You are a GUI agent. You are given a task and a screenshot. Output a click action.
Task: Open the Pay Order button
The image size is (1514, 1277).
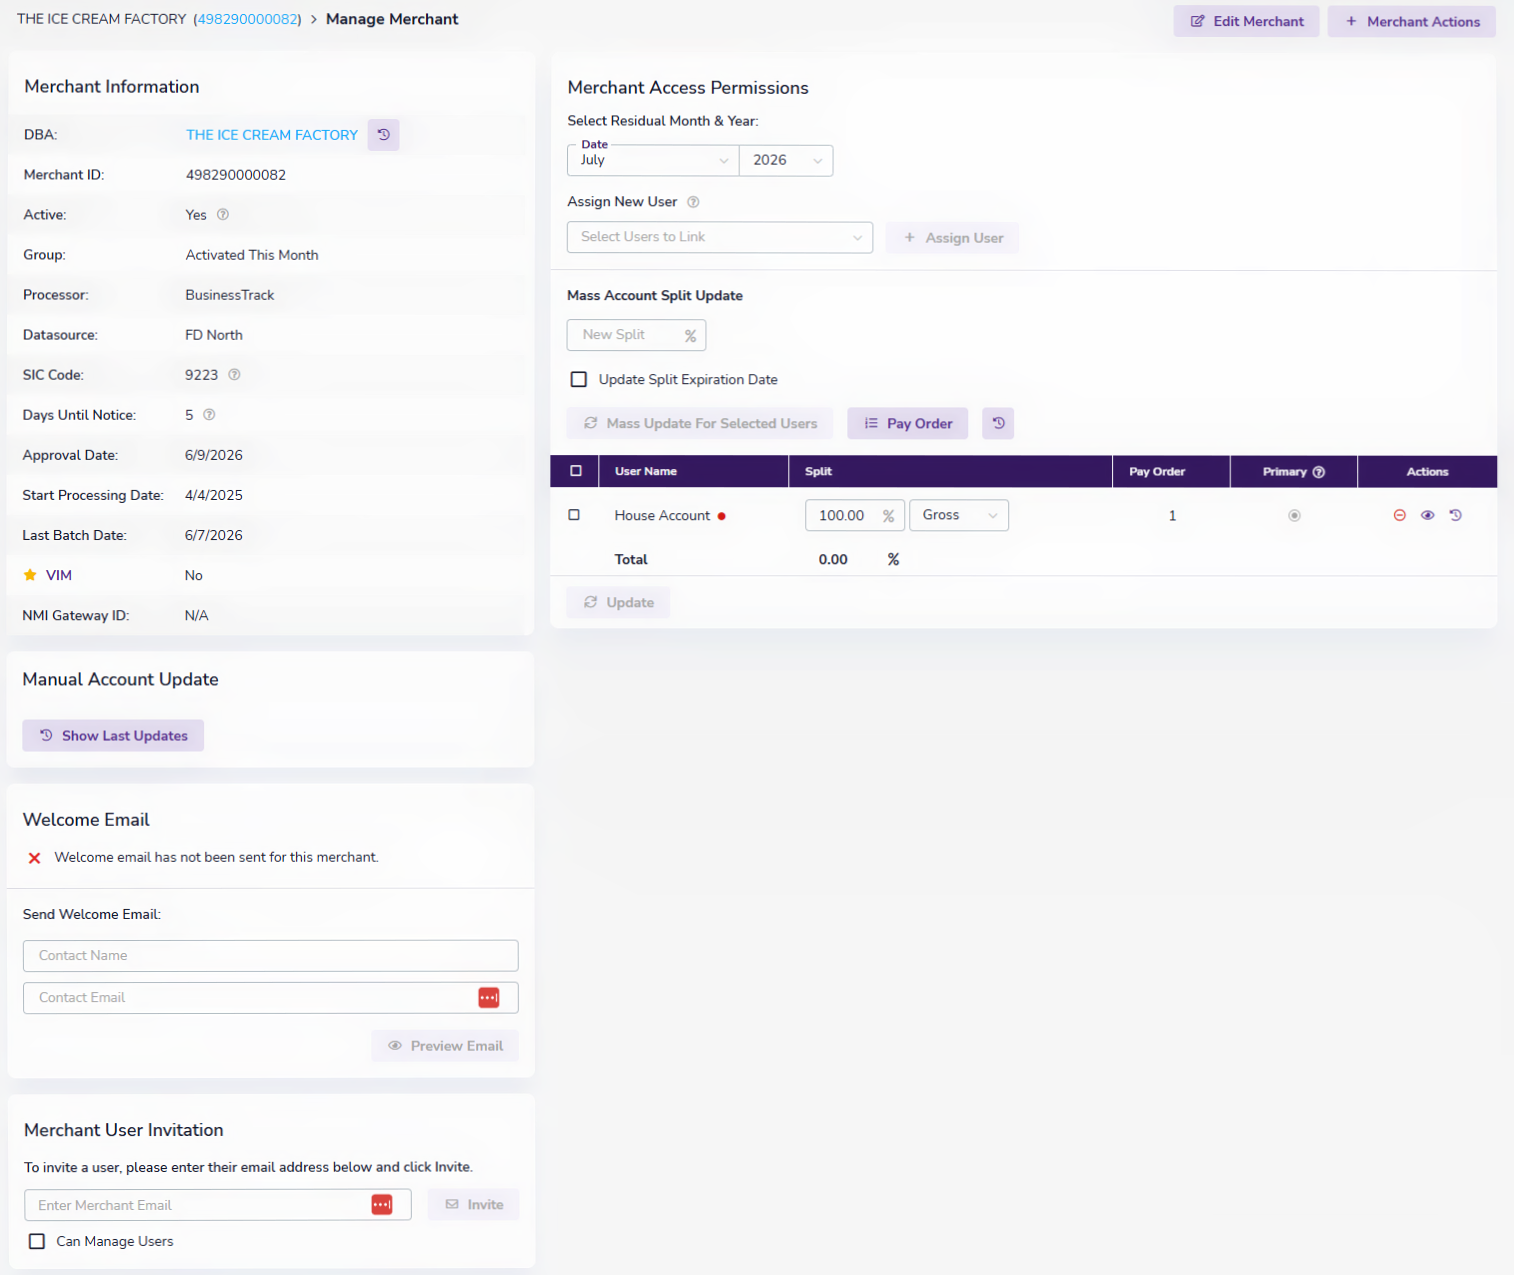[x=908, y=423]
